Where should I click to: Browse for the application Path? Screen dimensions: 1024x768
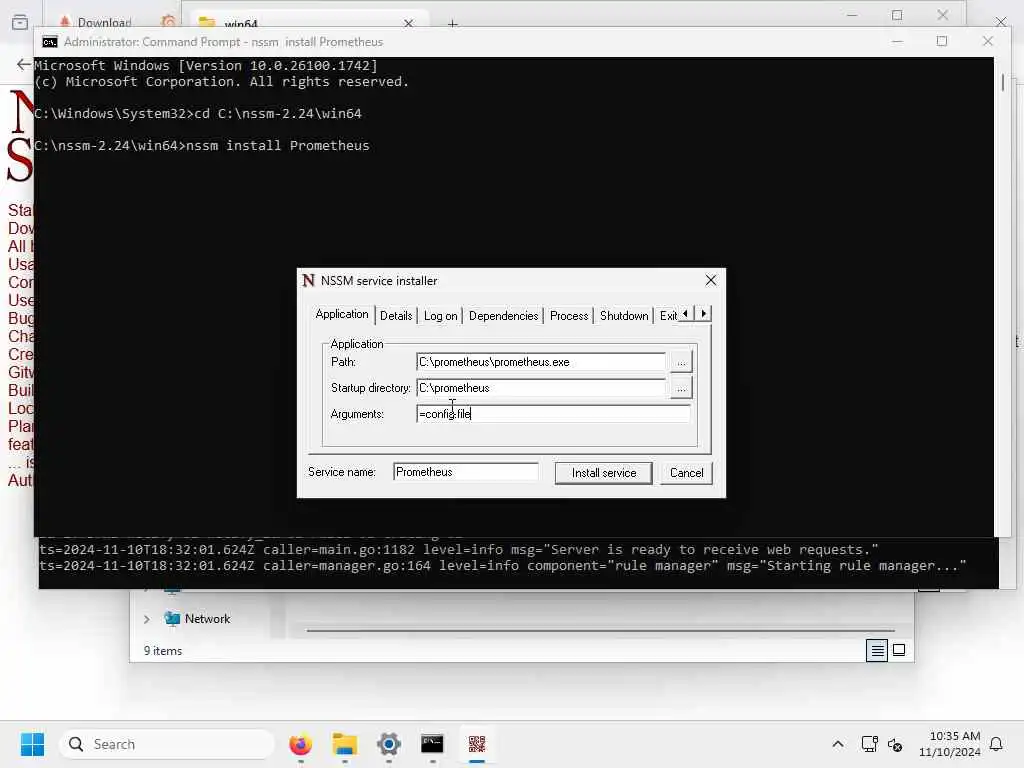point(681,362)
